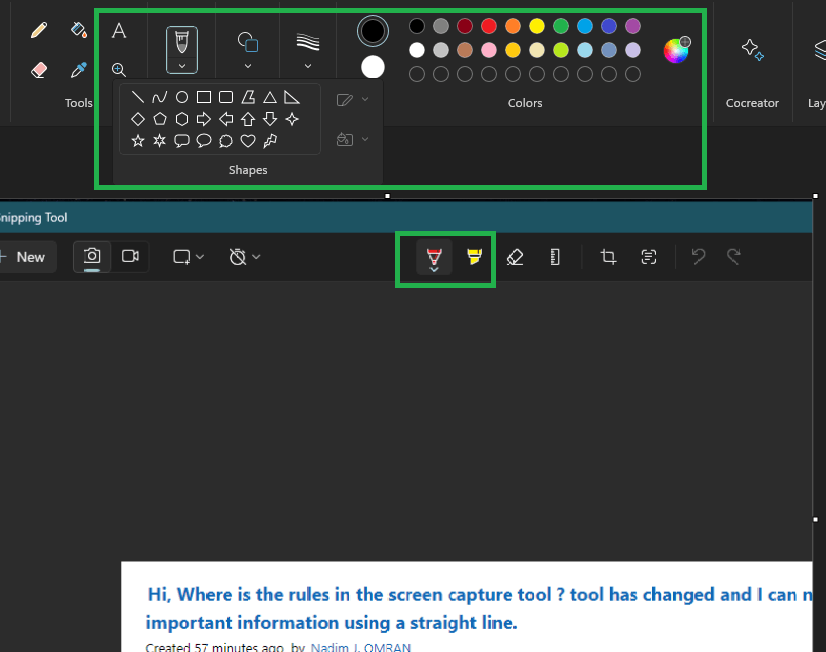
Task: Select the Brushes tool
Action: 182,42
